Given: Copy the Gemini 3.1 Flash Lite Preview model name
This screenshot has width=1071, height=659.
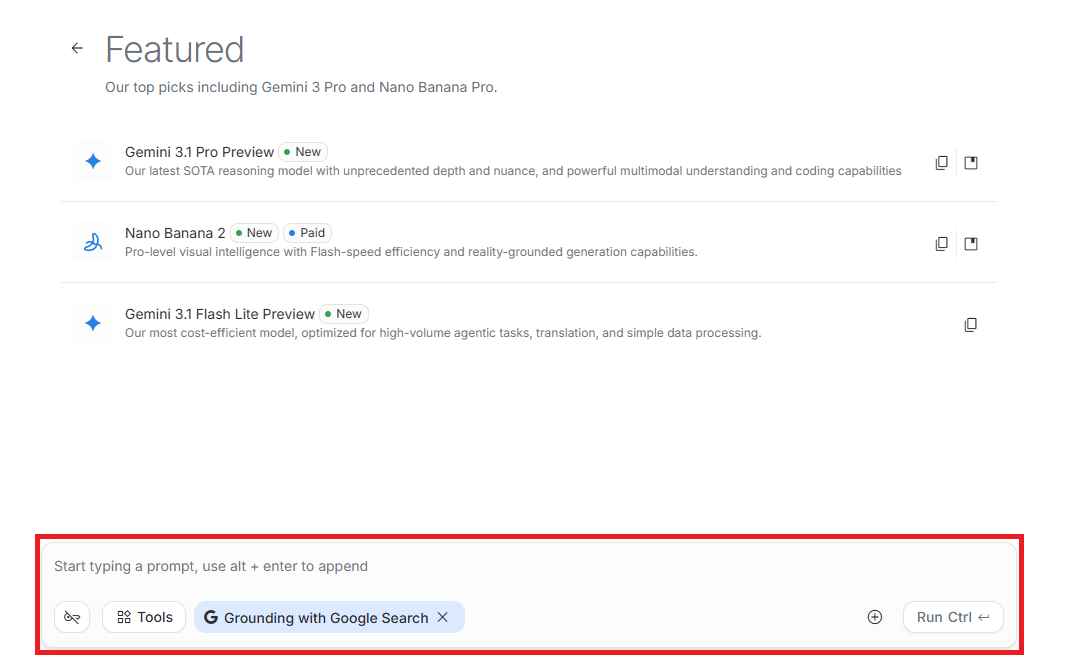Looking at the screenshot, I should (x=970, y=325).
